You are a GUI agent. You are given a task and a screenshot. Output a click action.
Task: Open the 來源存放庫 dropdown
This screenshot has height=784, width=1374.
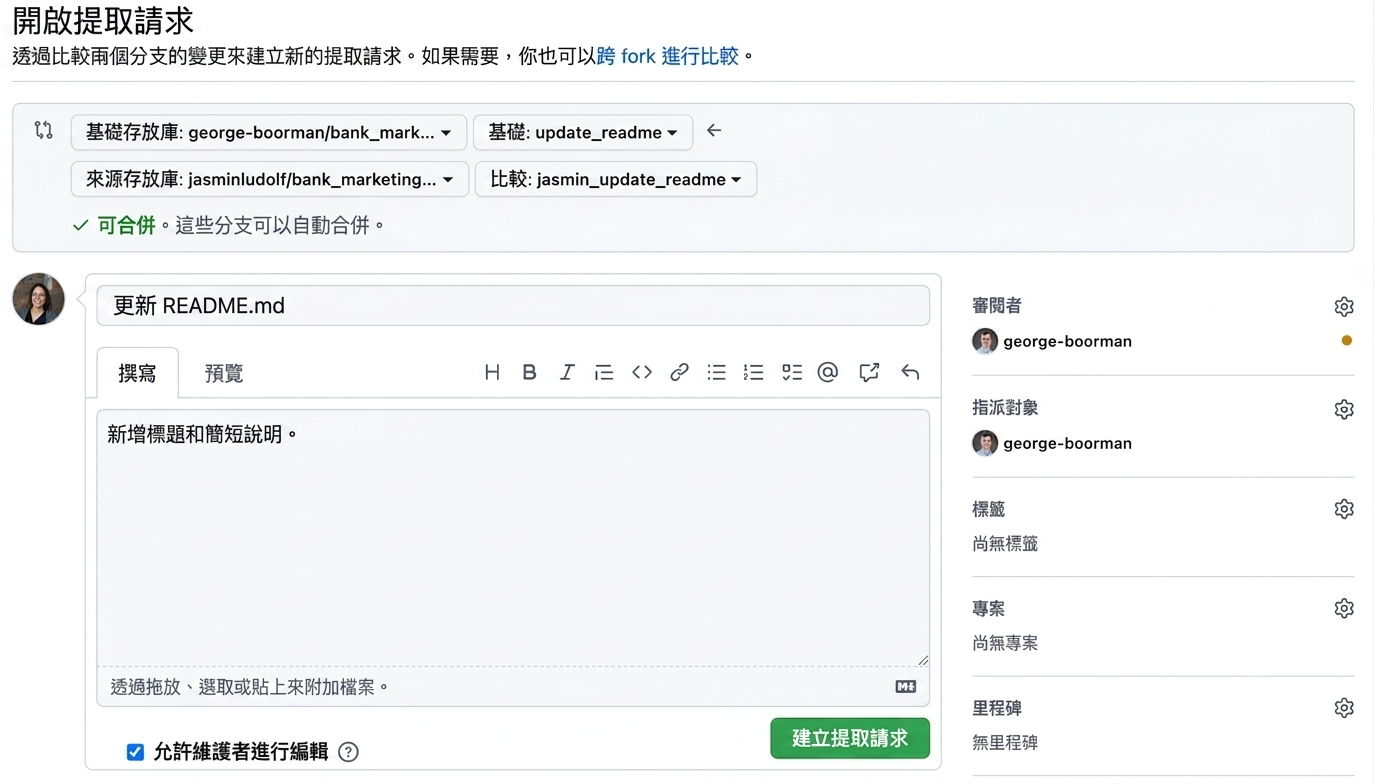click(270, 179)
